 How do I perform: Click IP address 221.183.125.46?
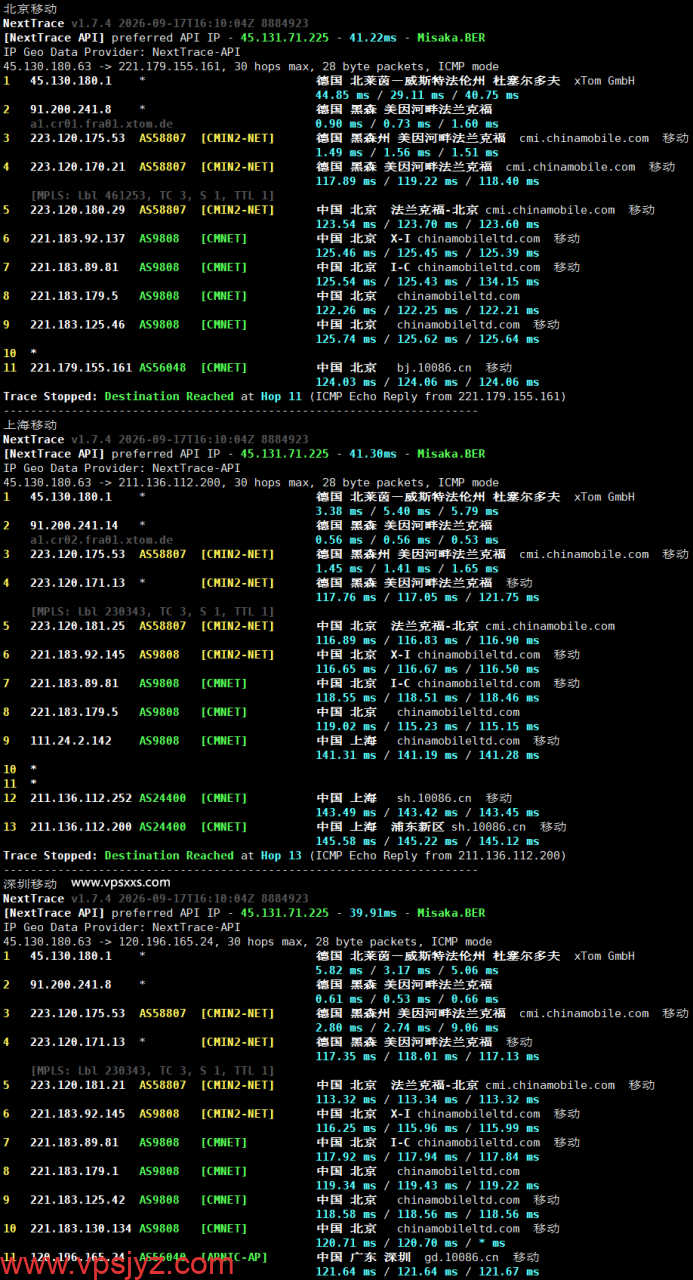[x=78, y=325]
